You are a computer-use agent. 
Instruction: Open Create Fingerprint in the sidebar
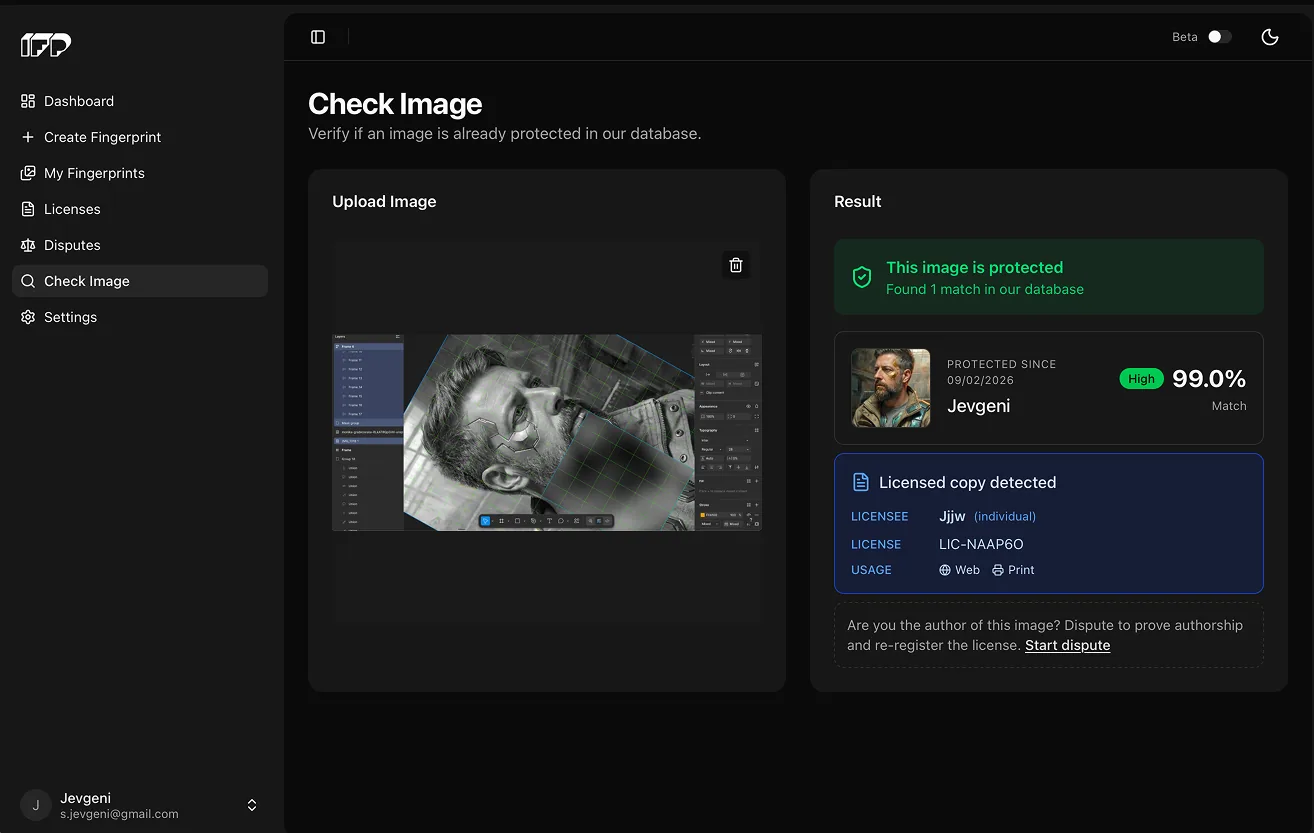140,137
